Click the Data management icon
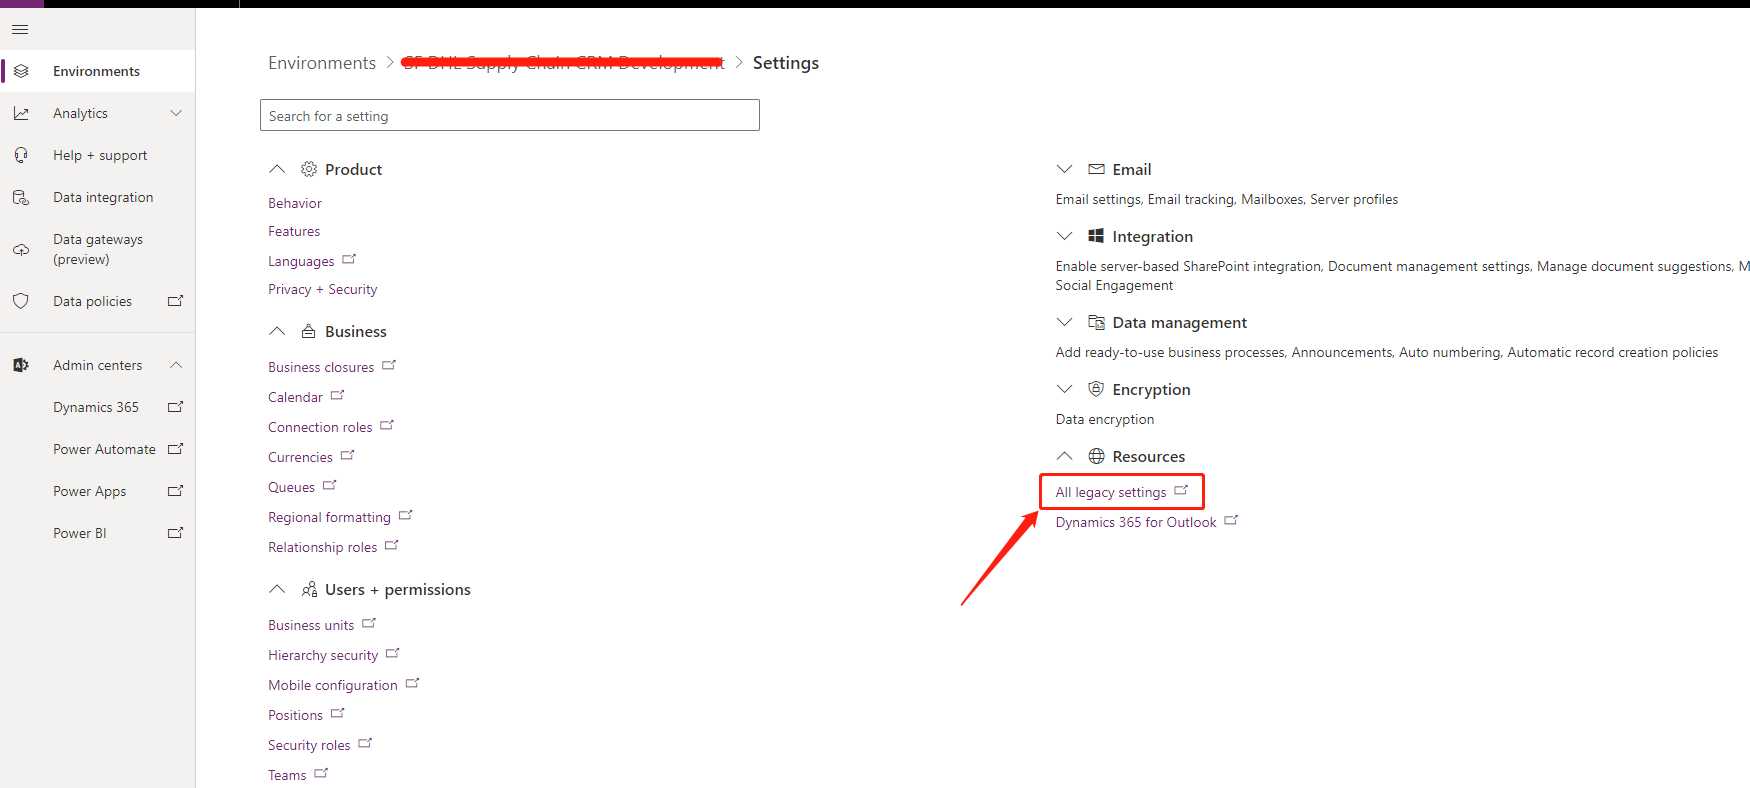Screen dimensions: 1750x788 1096,322
